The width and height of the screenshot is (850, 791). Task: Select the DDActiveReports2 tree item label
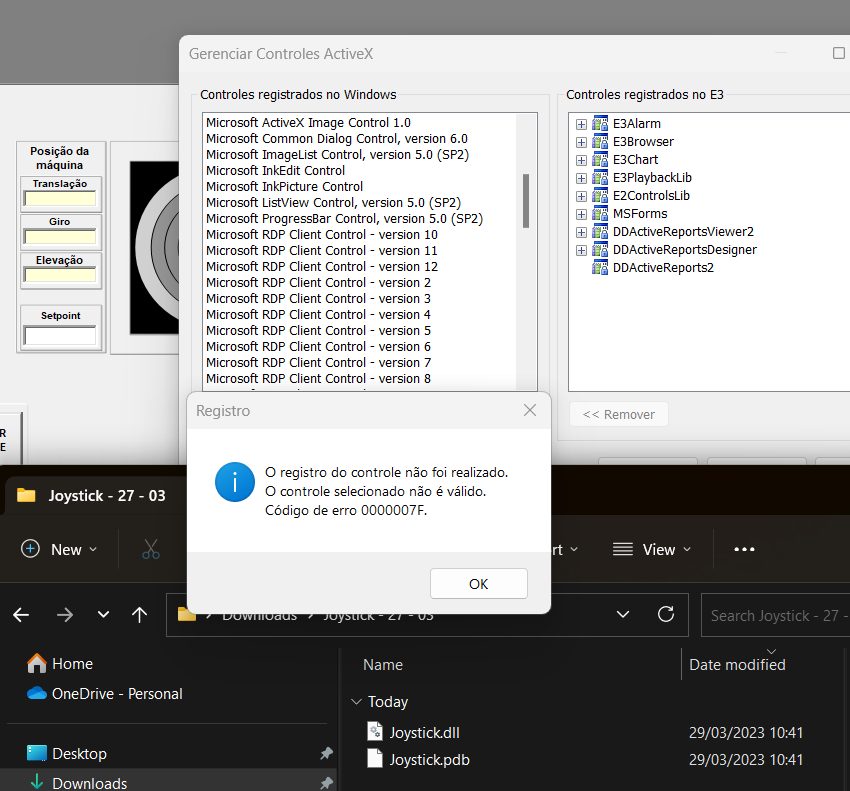(x=663, y=267)
